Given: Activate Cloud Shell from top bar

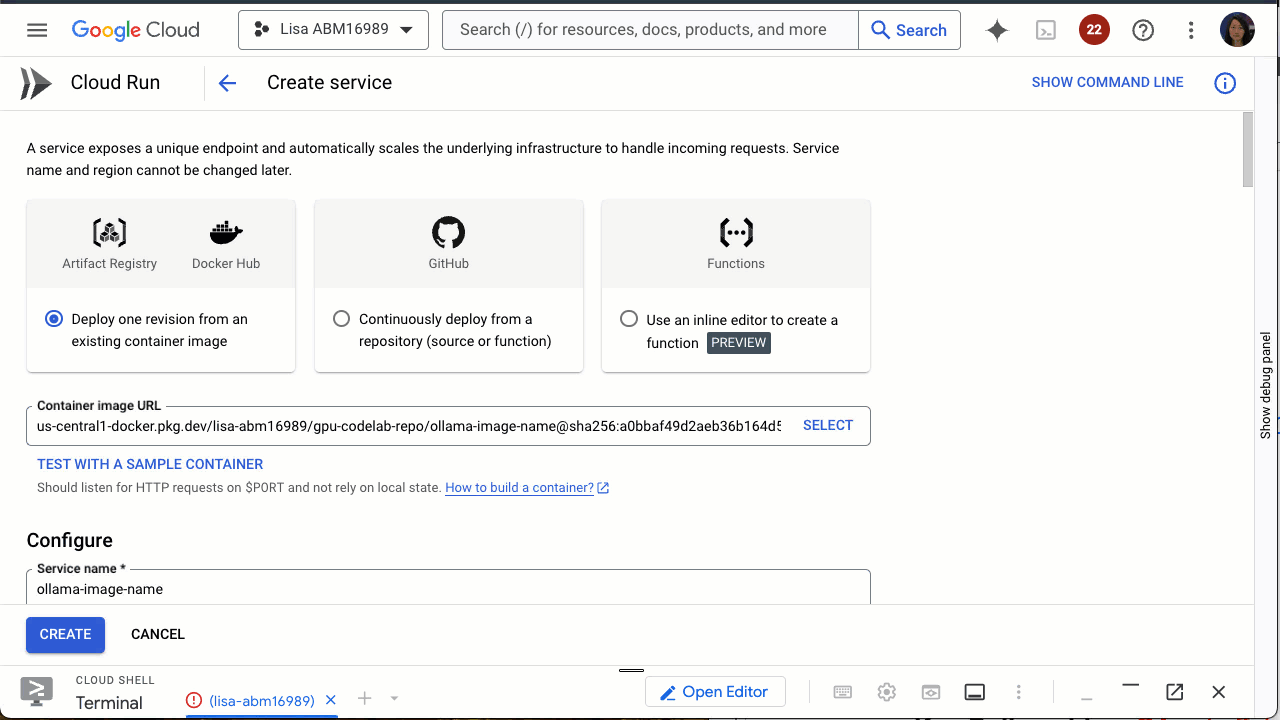Looking at the screenshot, I should point(1045,30).
